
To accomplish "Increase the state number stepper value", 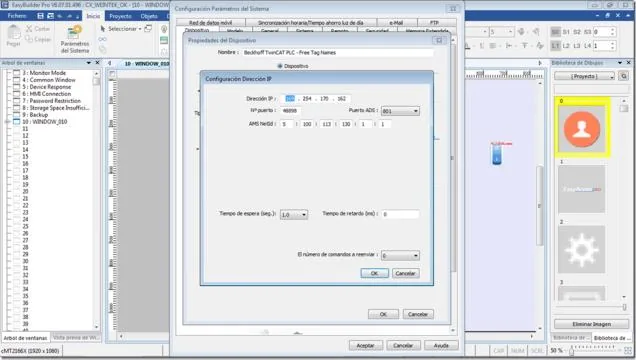I will coord(612,29).
